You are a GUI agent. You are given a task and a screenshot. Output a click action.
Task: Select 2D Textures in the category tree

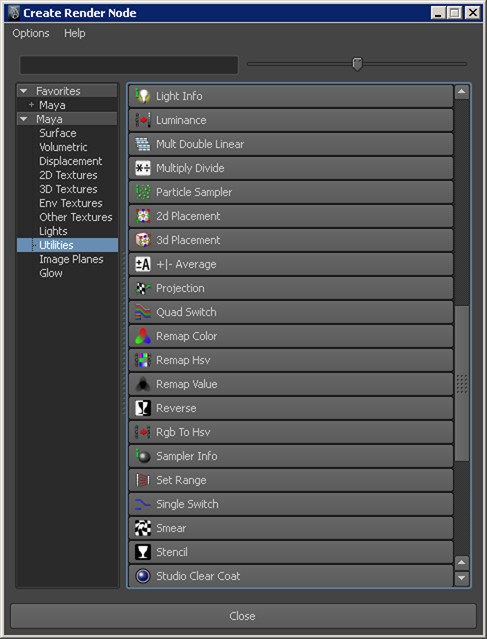pos(68,175)
